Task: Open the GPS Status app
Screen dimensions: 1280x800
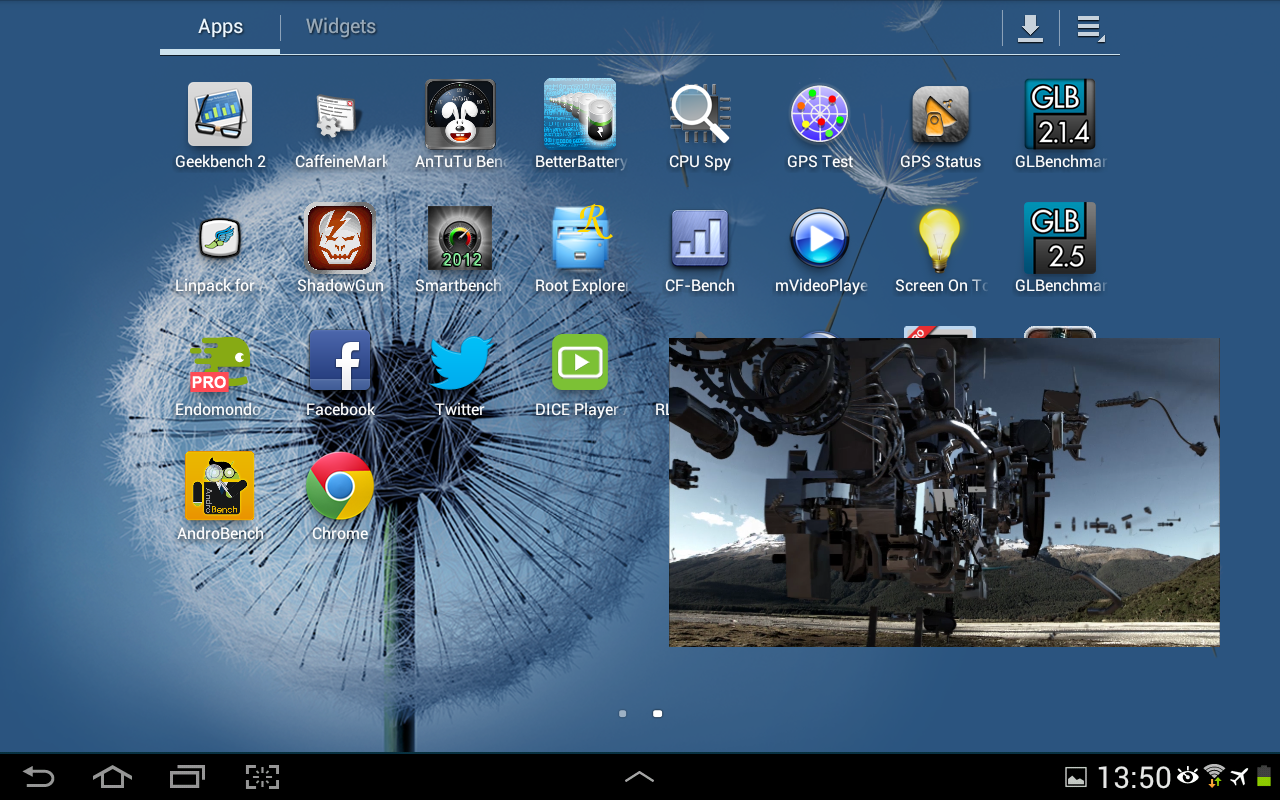Action: click(x=940, y=125)
